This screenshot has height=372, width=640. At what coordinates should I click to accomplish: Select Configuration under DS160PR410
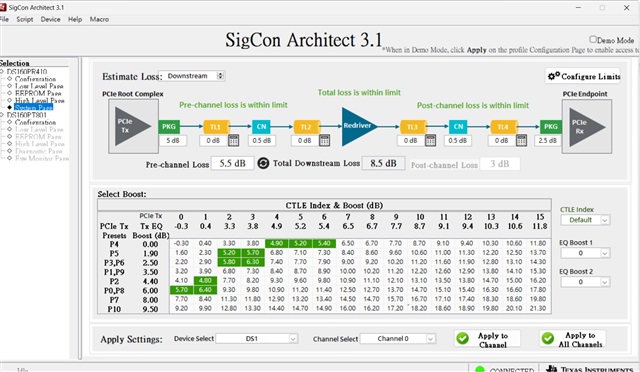pyautogui.click(x=35, y=79)
